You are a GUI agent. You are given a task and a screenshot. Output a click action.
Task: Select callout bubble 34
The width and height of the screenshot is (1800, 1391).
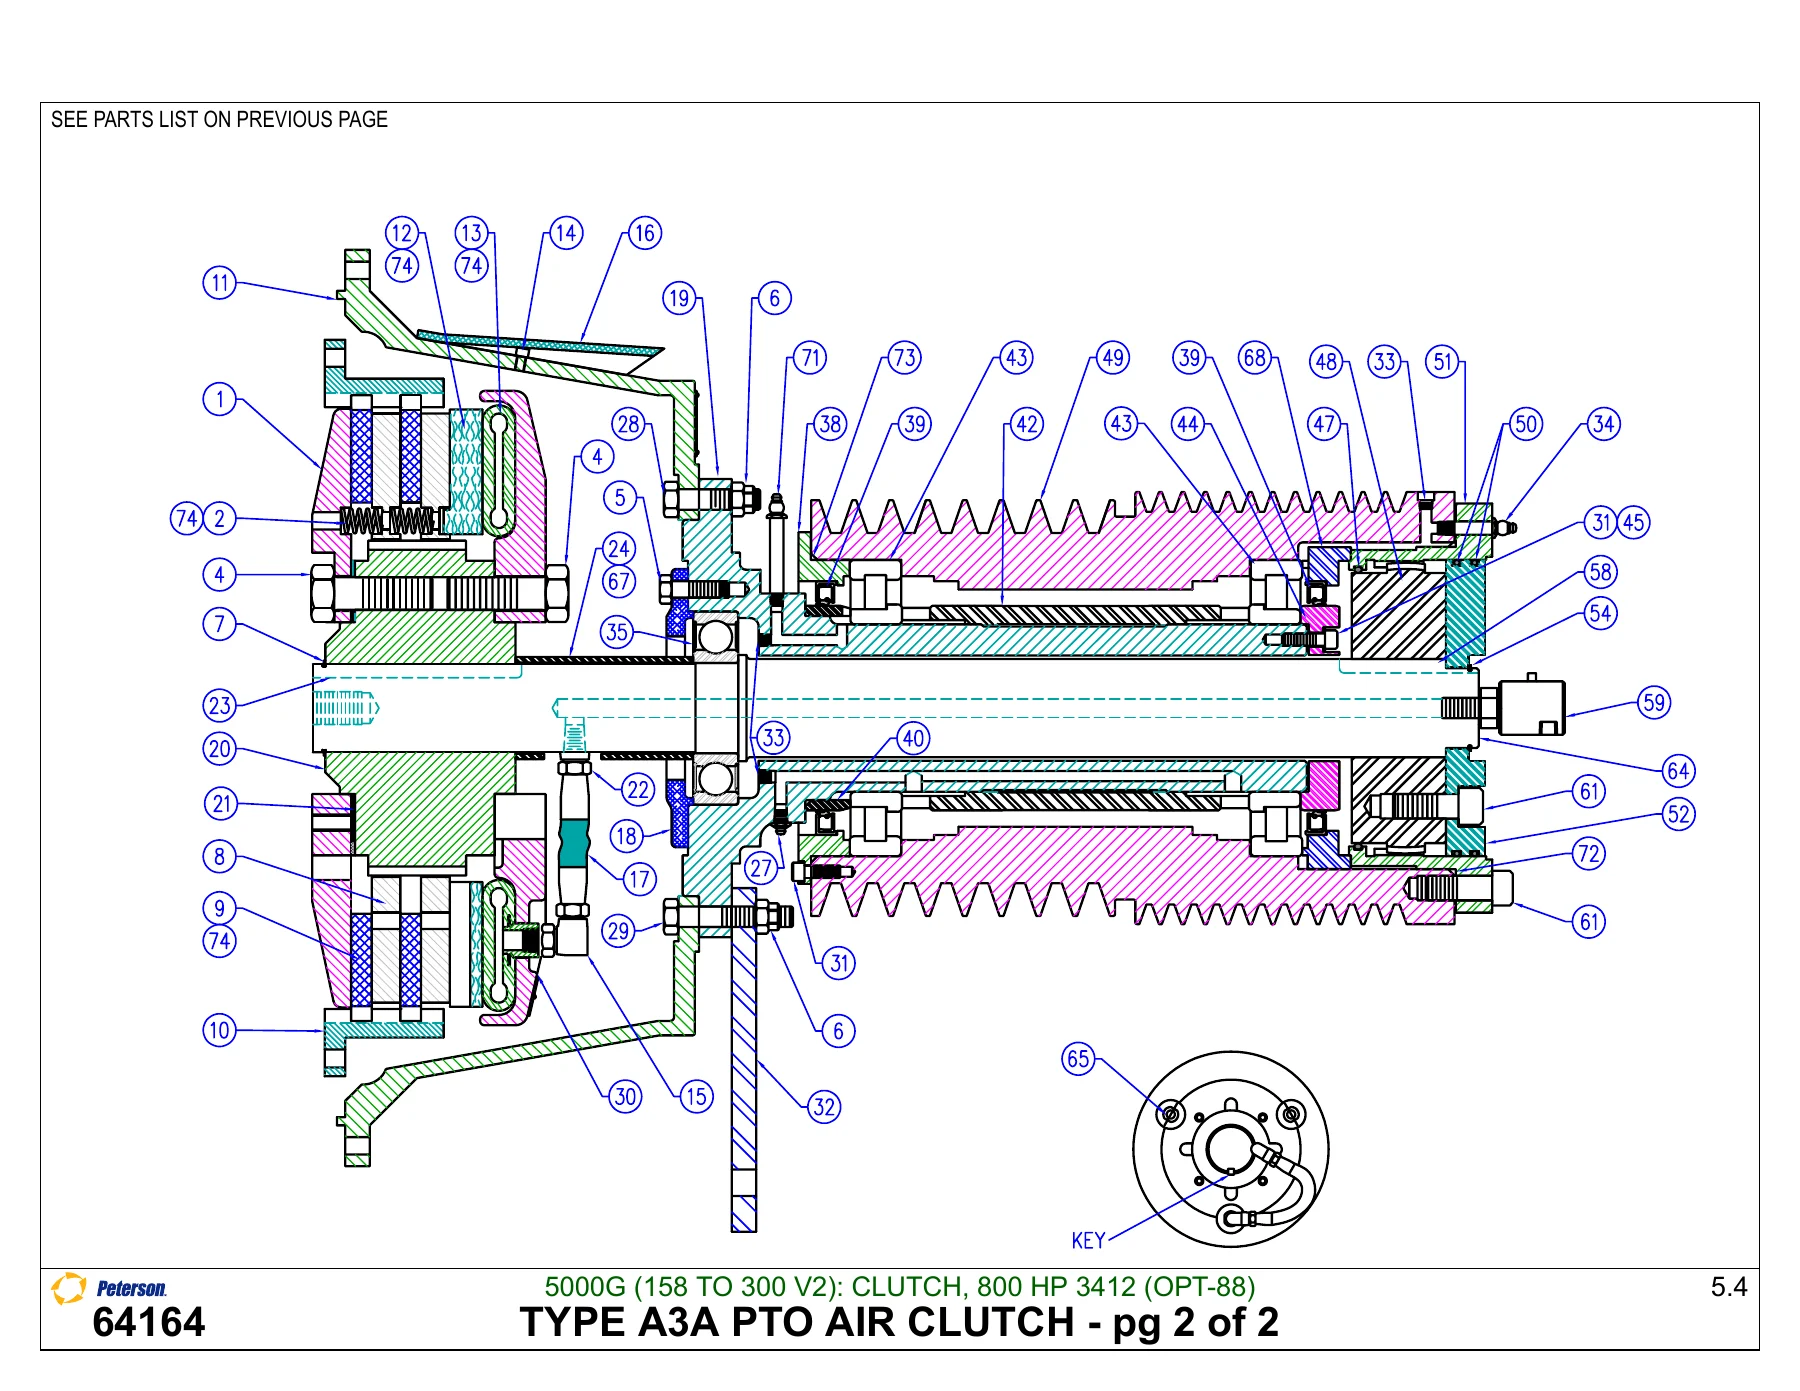(x=1603, y=424)
